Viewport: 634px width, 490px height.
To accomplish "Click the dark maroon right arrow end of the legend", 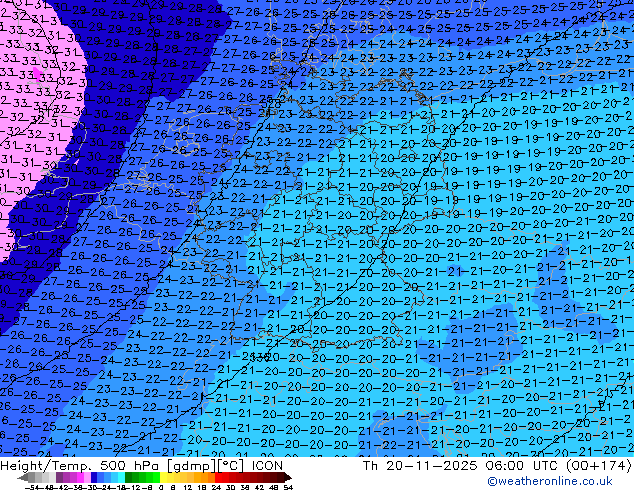I will 288,477.
